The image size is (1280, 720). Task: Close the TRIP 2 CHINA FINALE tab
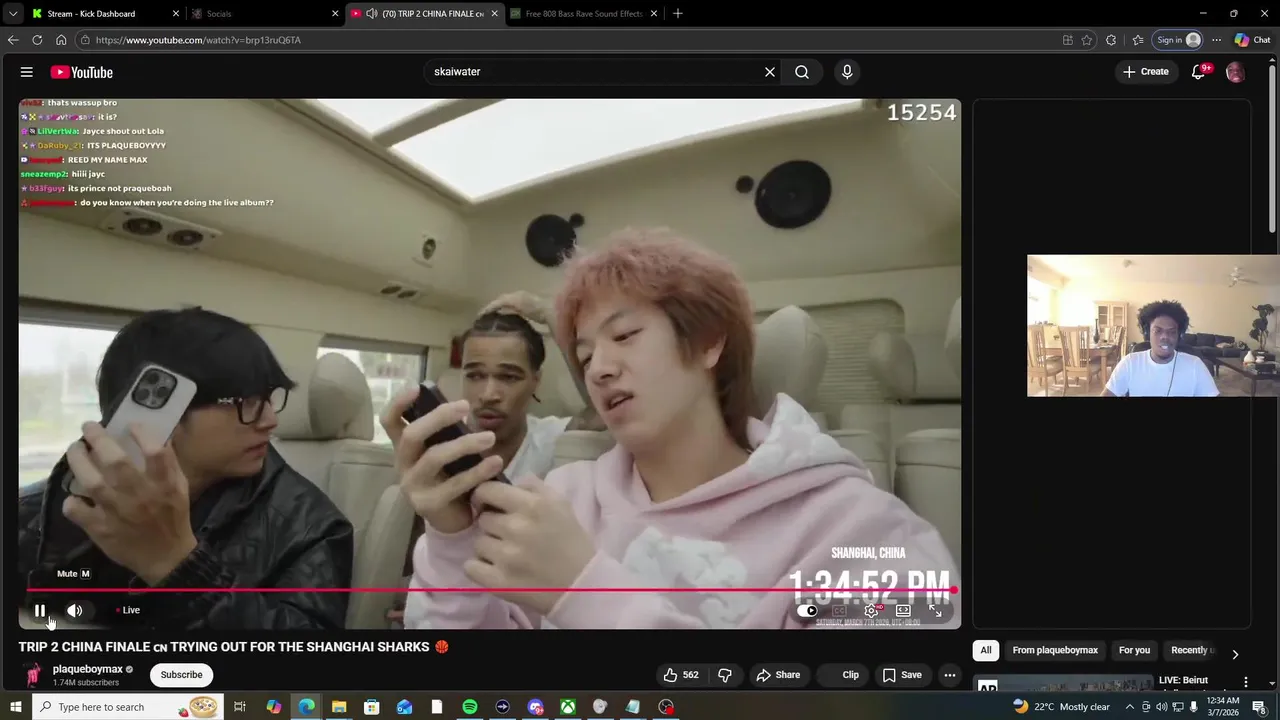[494, 14]
